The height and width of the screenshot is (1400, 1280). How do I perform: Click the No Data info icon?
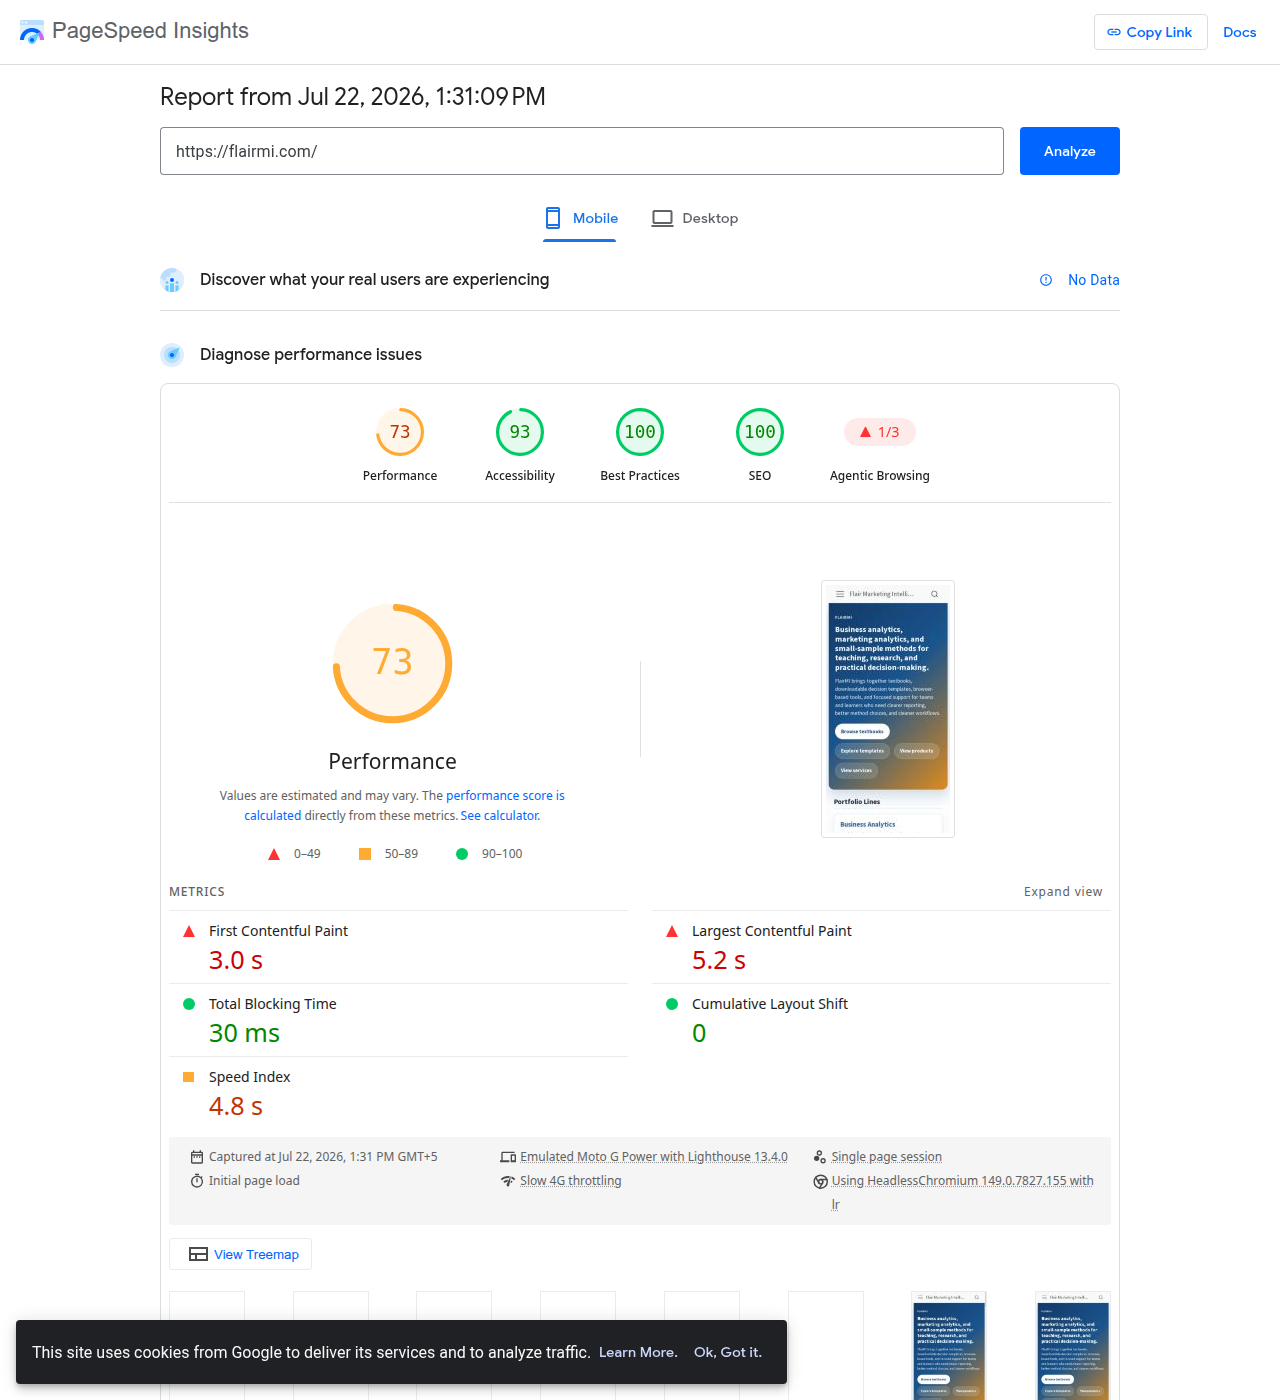pos(1046,280)
